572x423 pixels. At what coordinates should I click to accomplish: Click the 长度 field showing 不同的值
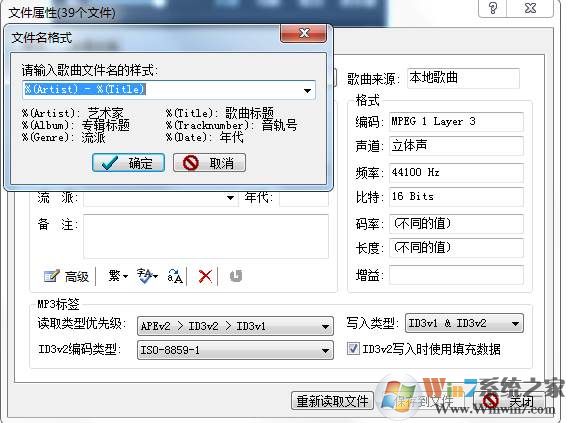pos(456,248)
